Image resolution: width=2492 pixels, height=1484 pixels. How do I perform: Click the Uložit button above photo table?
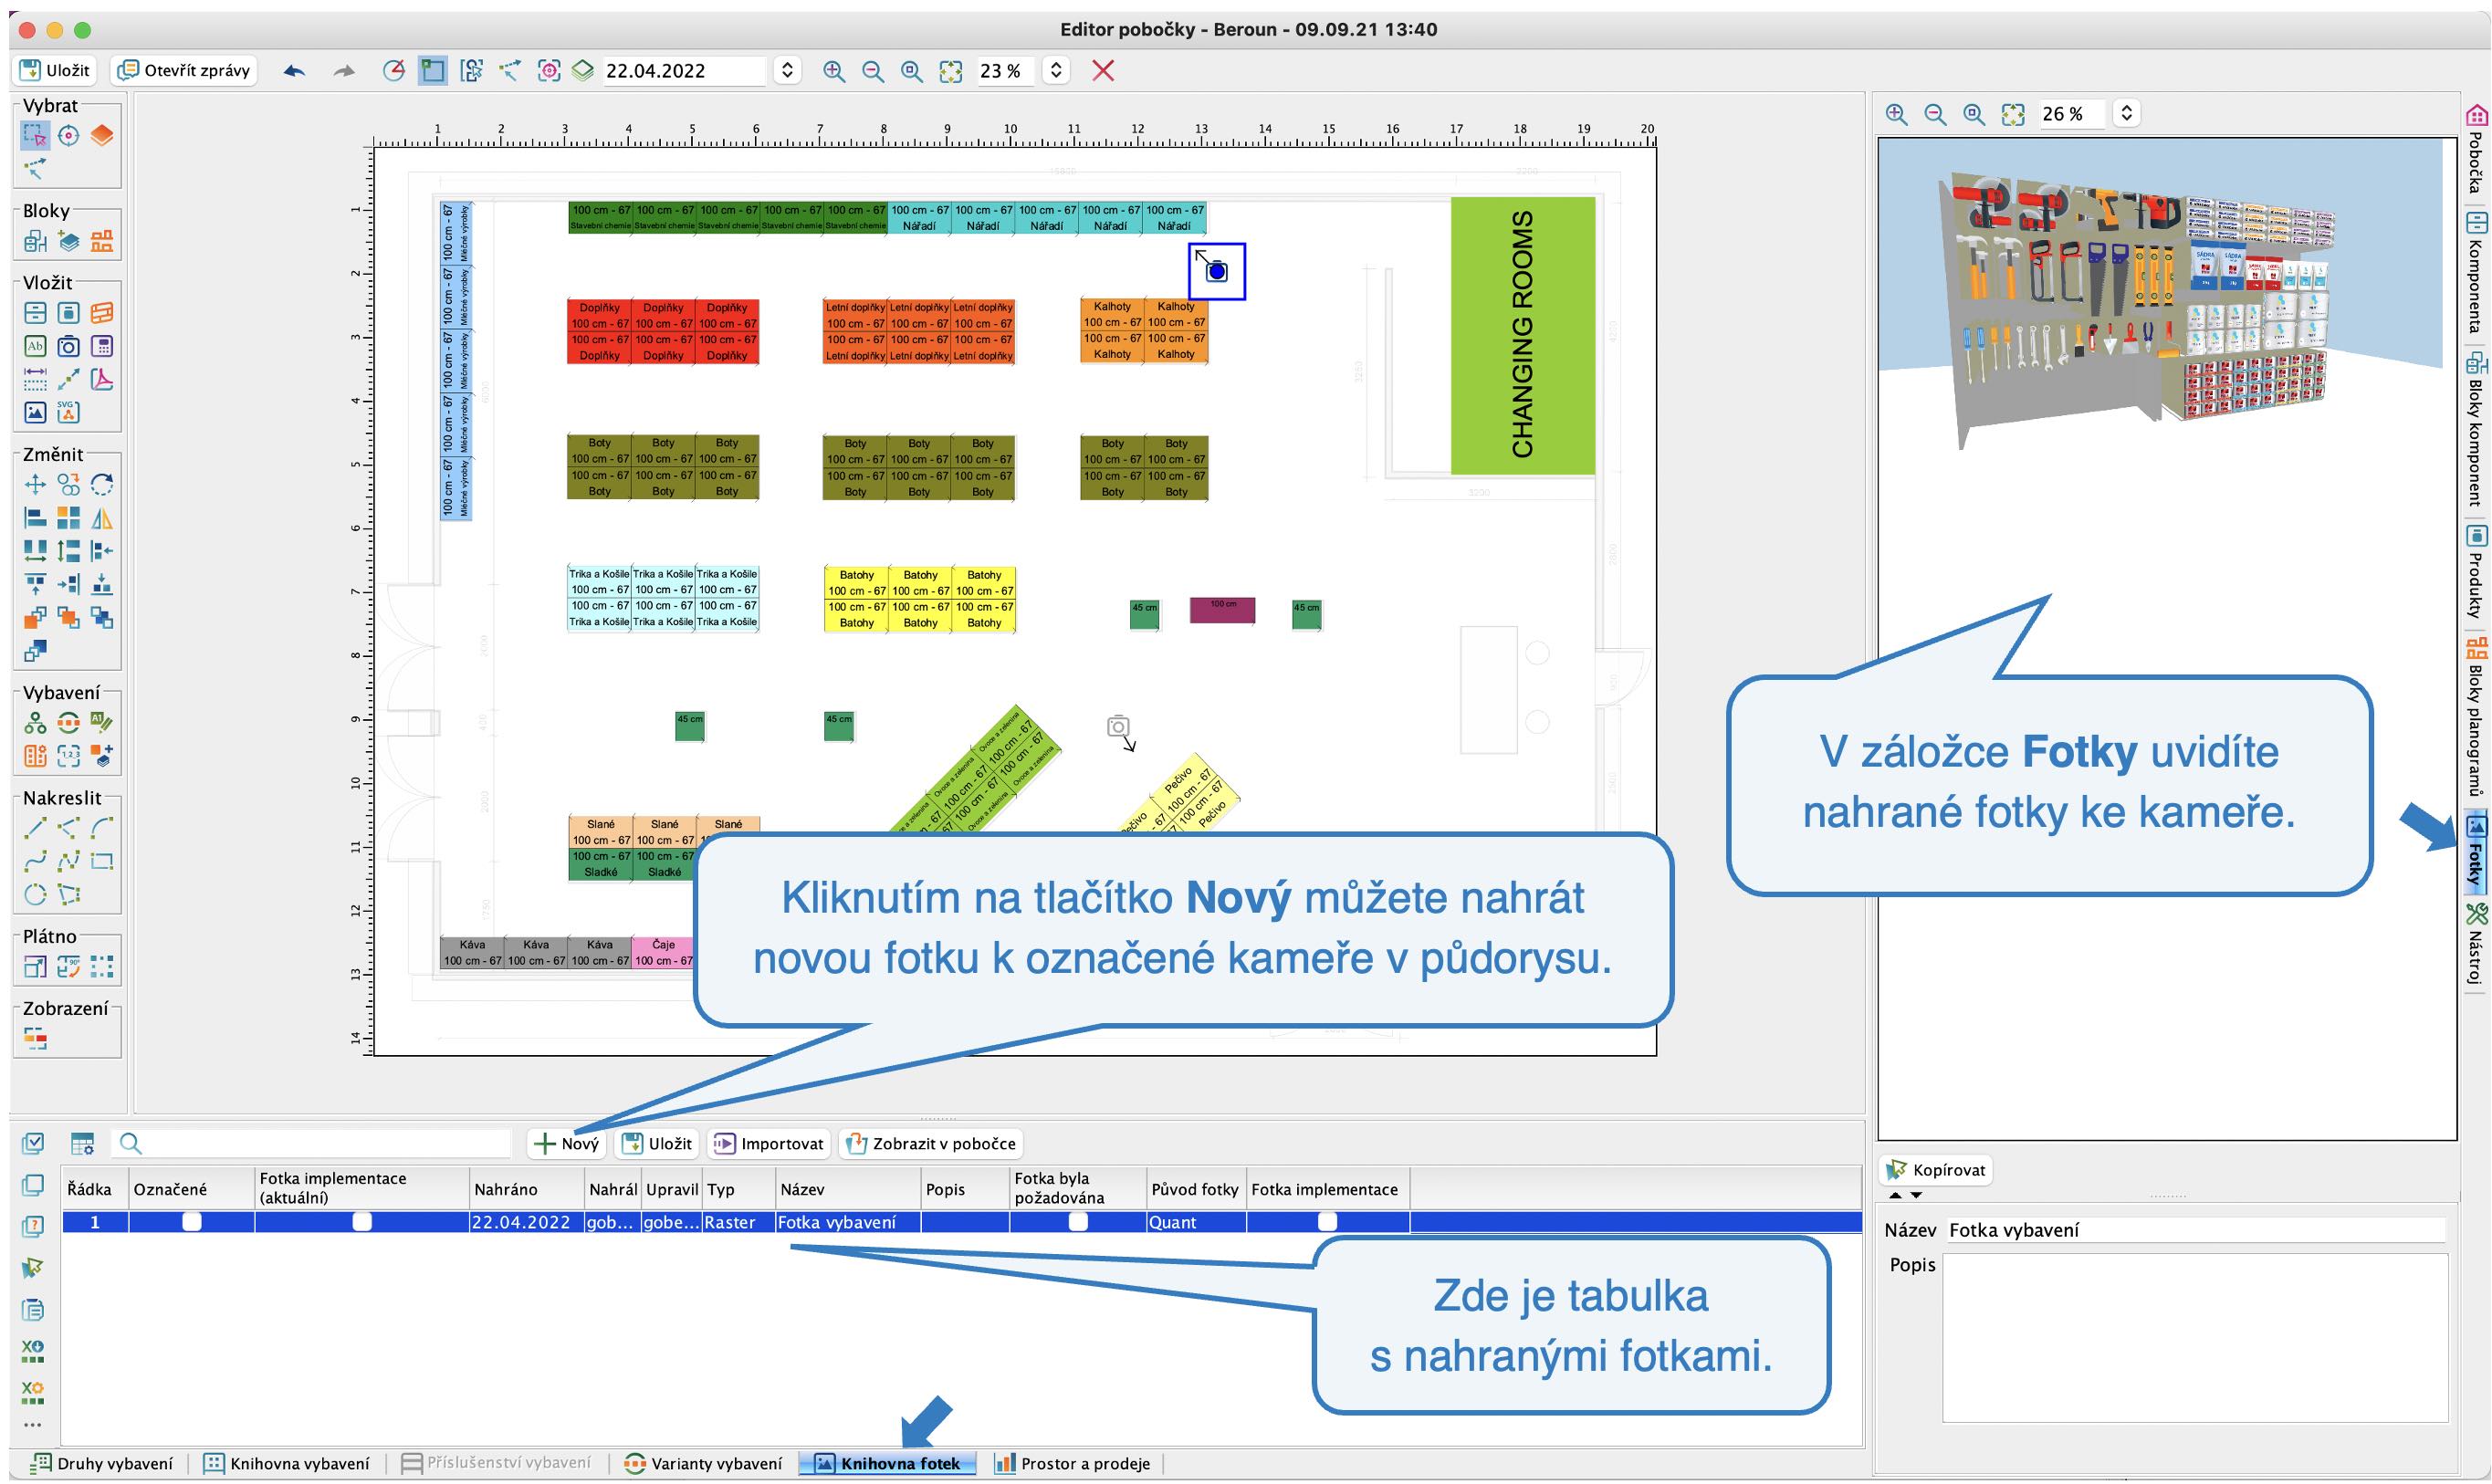(x=657, y=1143)
